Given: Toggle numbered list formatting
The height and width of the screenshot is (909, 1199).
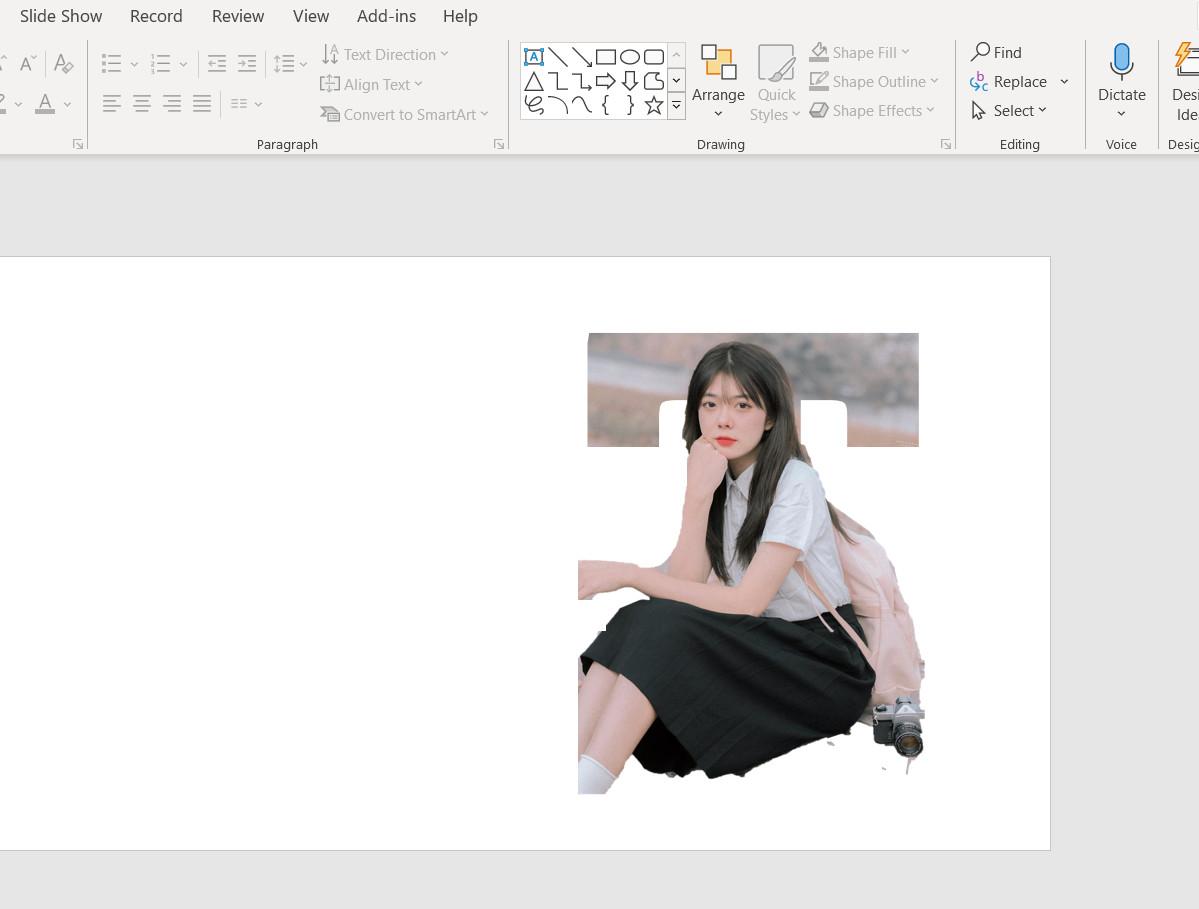Looking at the screenshot, I should [x=160, y=63].
